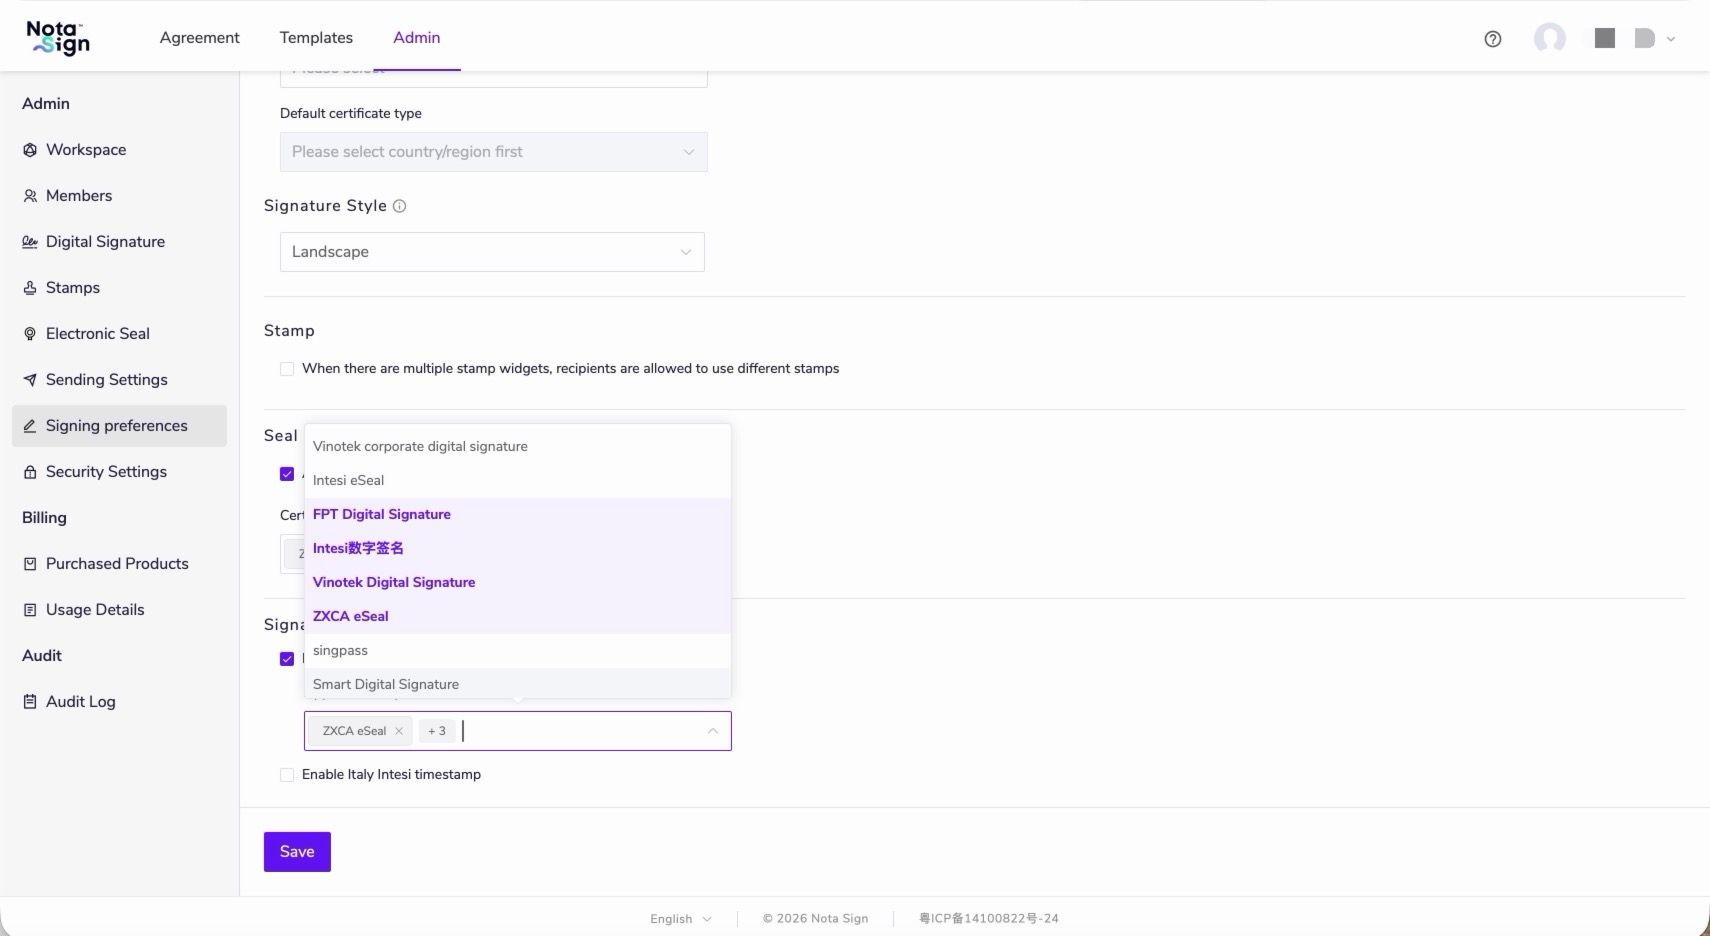Click the gray square icon in header
1710x936 pixels.
[x=1605, y=38]
